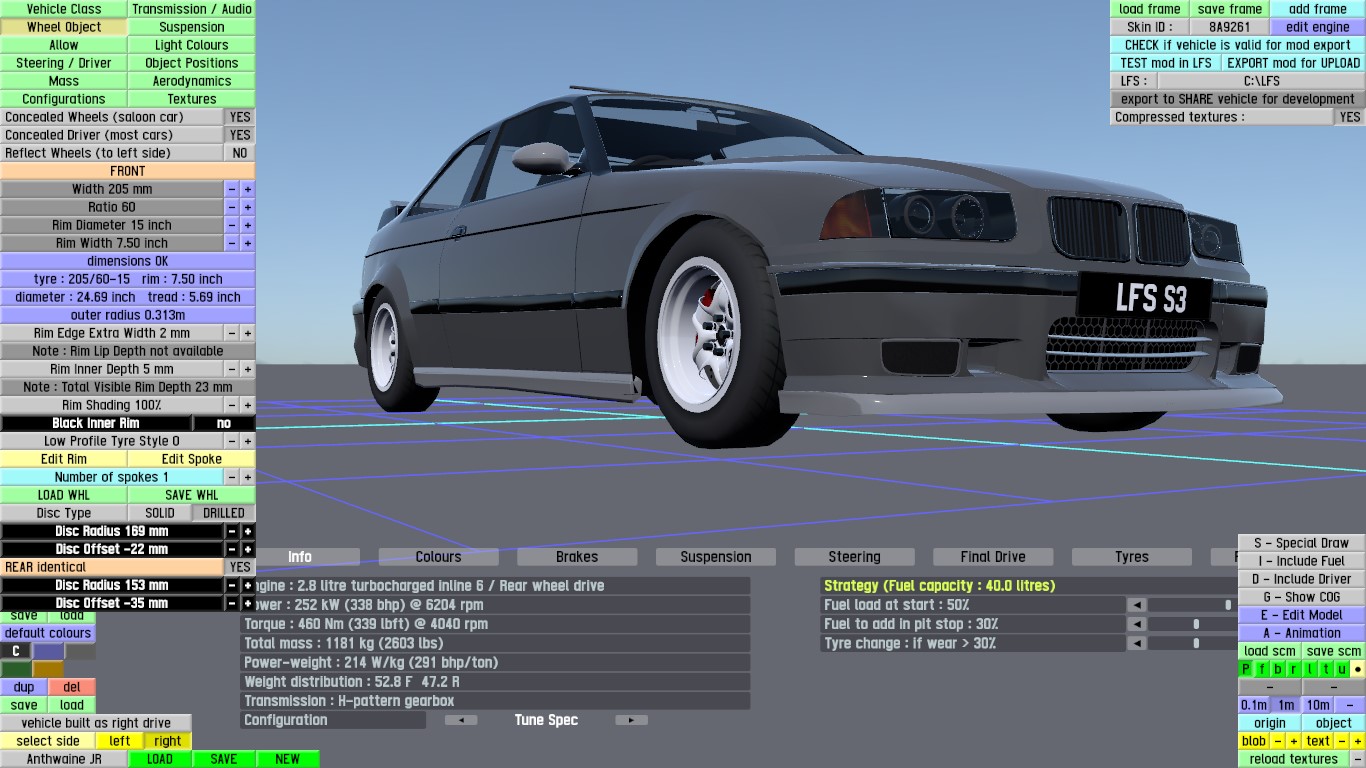The width and height of the screenshot is (1366, 768).
Task: Decrease Disc Offset -35 mm value
Action: coord(232,603)
